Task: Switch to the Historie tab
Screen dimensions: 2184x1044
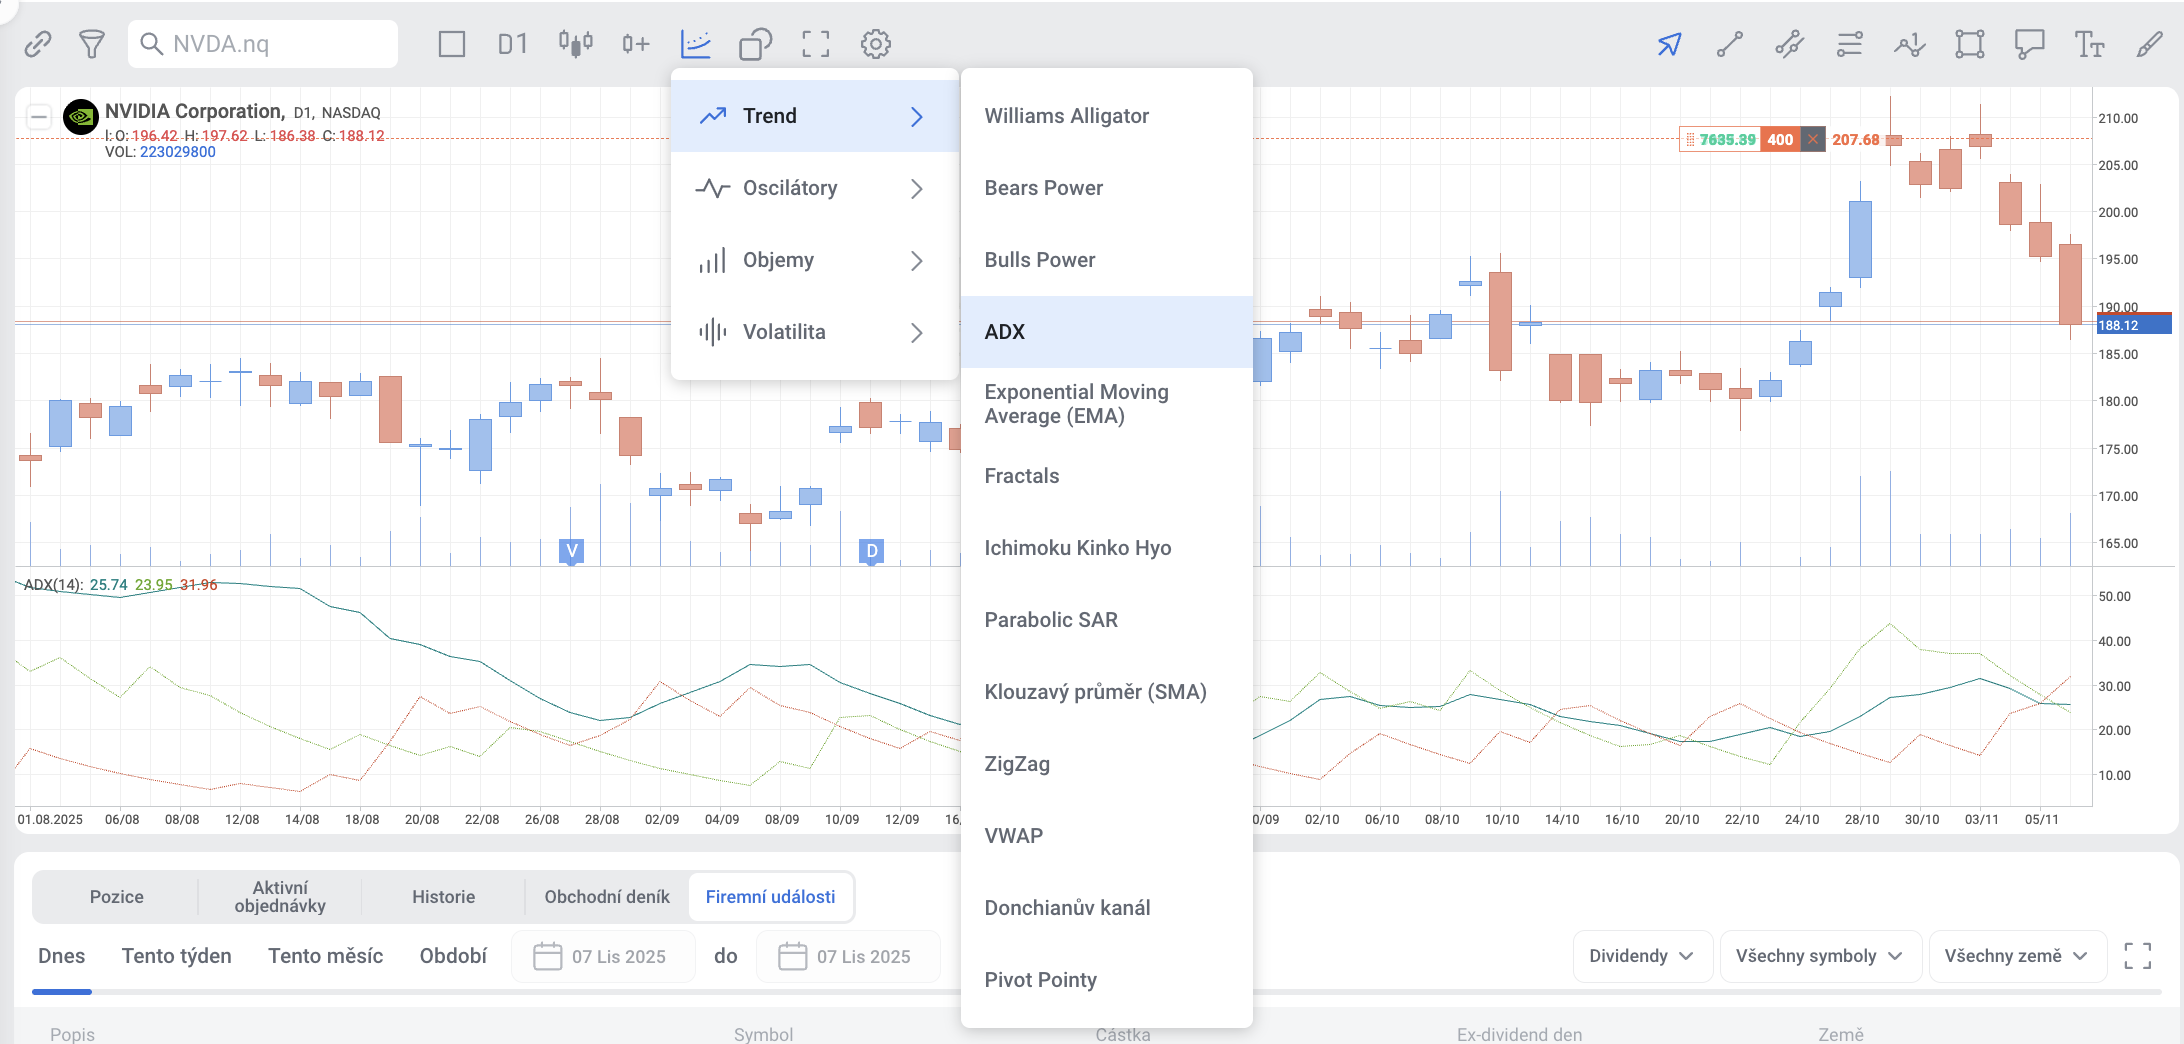Action: tap(444, 897)
